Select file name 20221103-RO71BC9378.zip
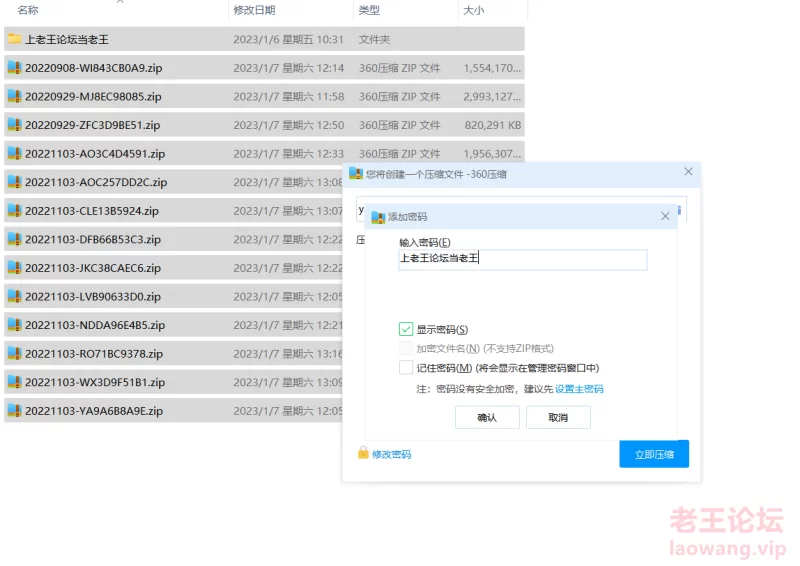 tap(94, 354)
